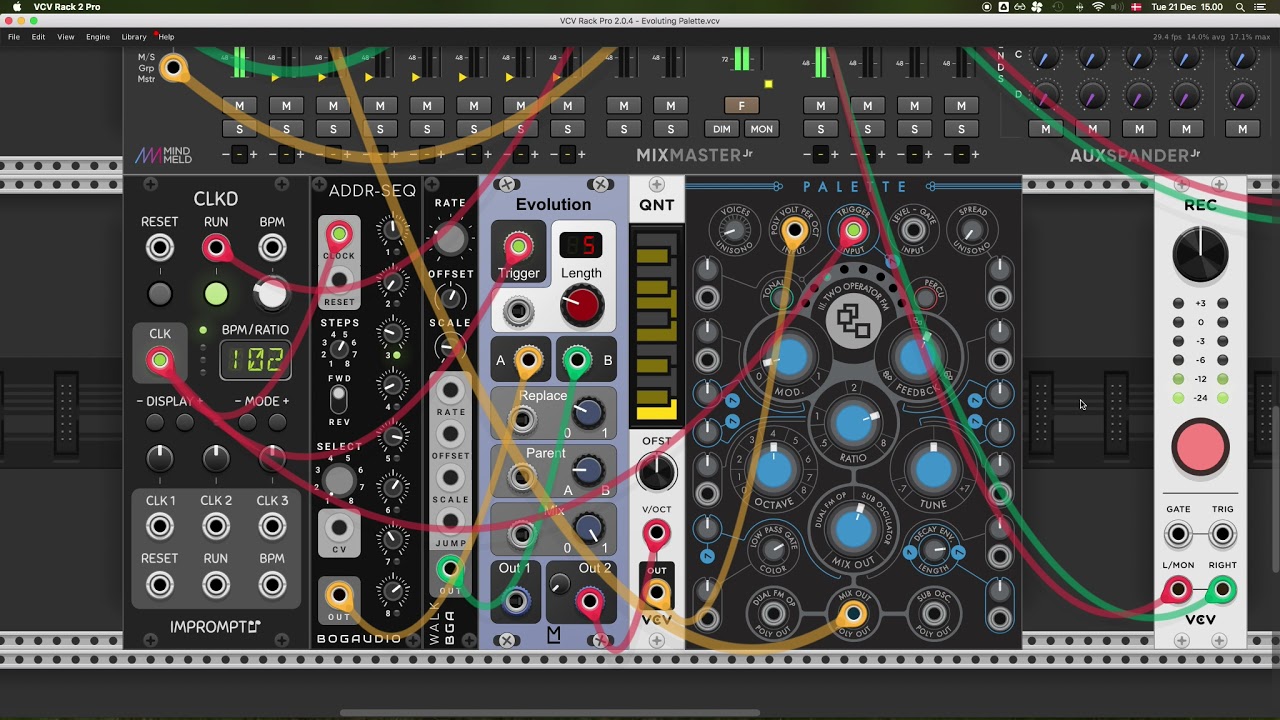Click the Wi-Fi status icon
Screen dimensions: 1280x720
(1098, 7)
